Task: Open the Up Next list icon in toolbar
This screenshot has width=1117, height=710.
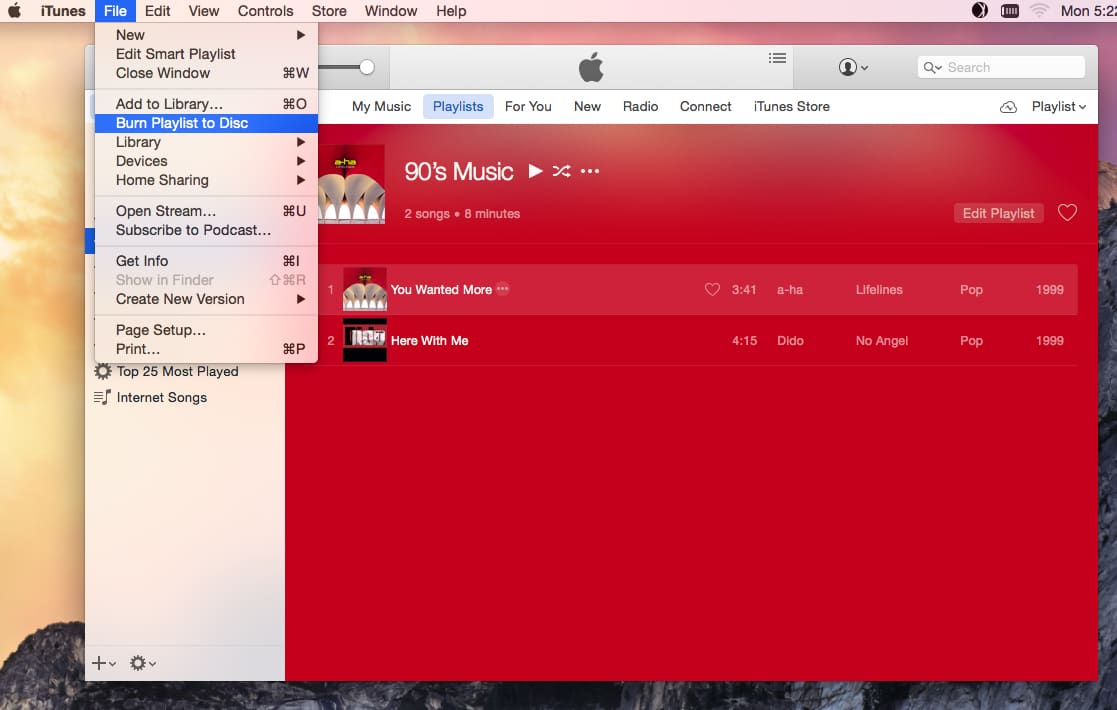Action: 777,58
